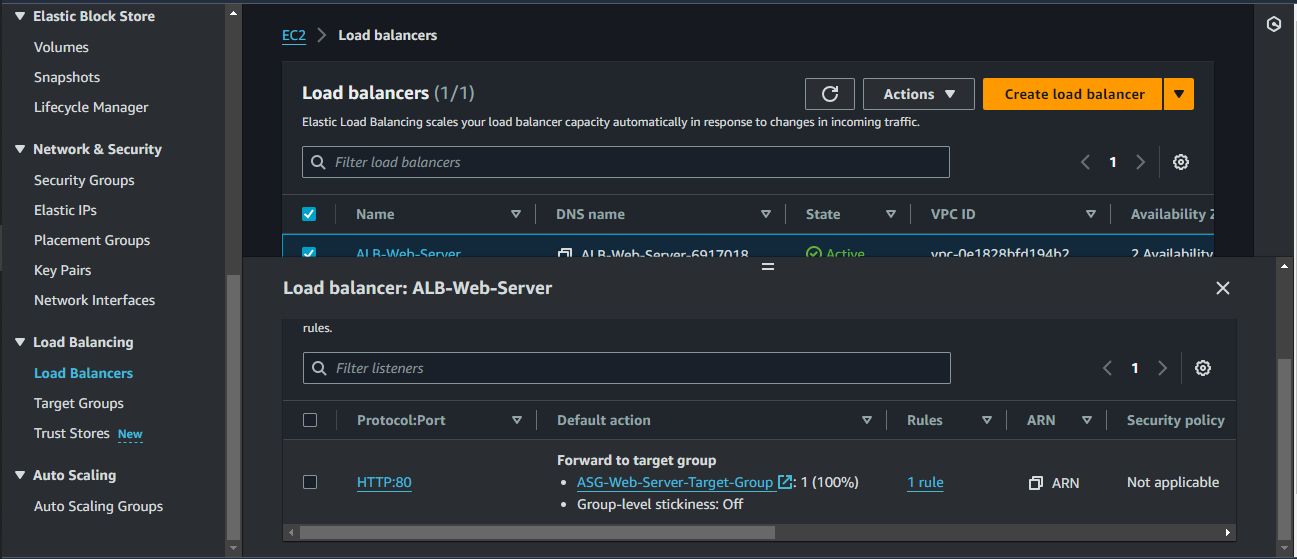Click the search icon in Filter load balancers
The height and width of the screenshot is (559, 1297).
point(318,162)
